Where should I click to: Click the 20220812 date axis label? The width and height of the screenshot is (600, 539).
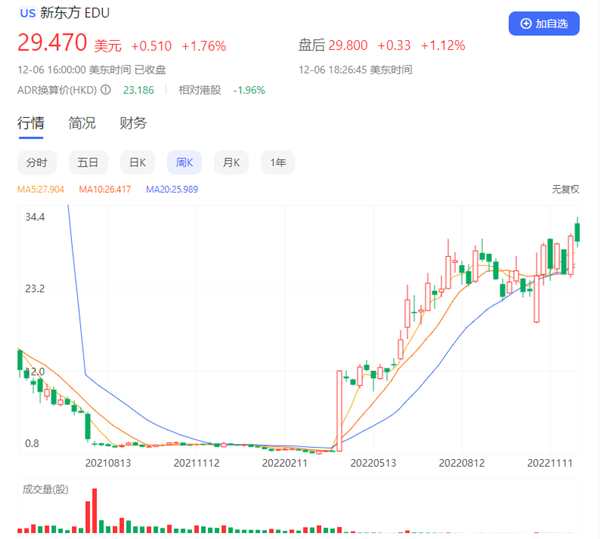tap(461, 463)
